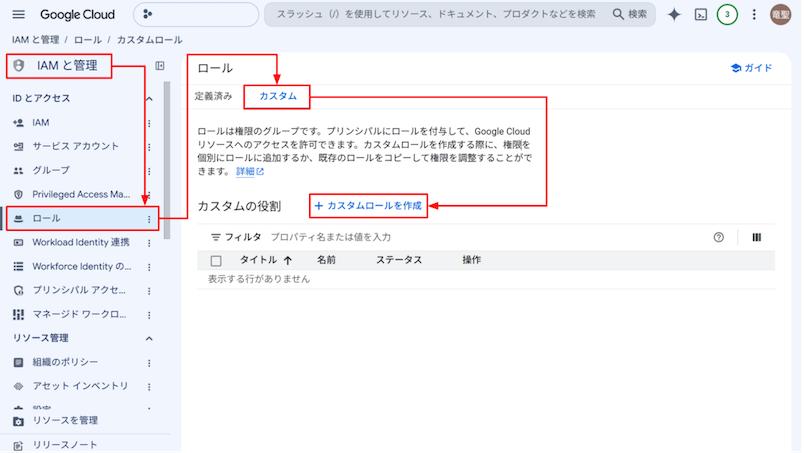Collapse the 'リソース管理' section
Viewport: 804px width, 453px height.
(149, 338)
